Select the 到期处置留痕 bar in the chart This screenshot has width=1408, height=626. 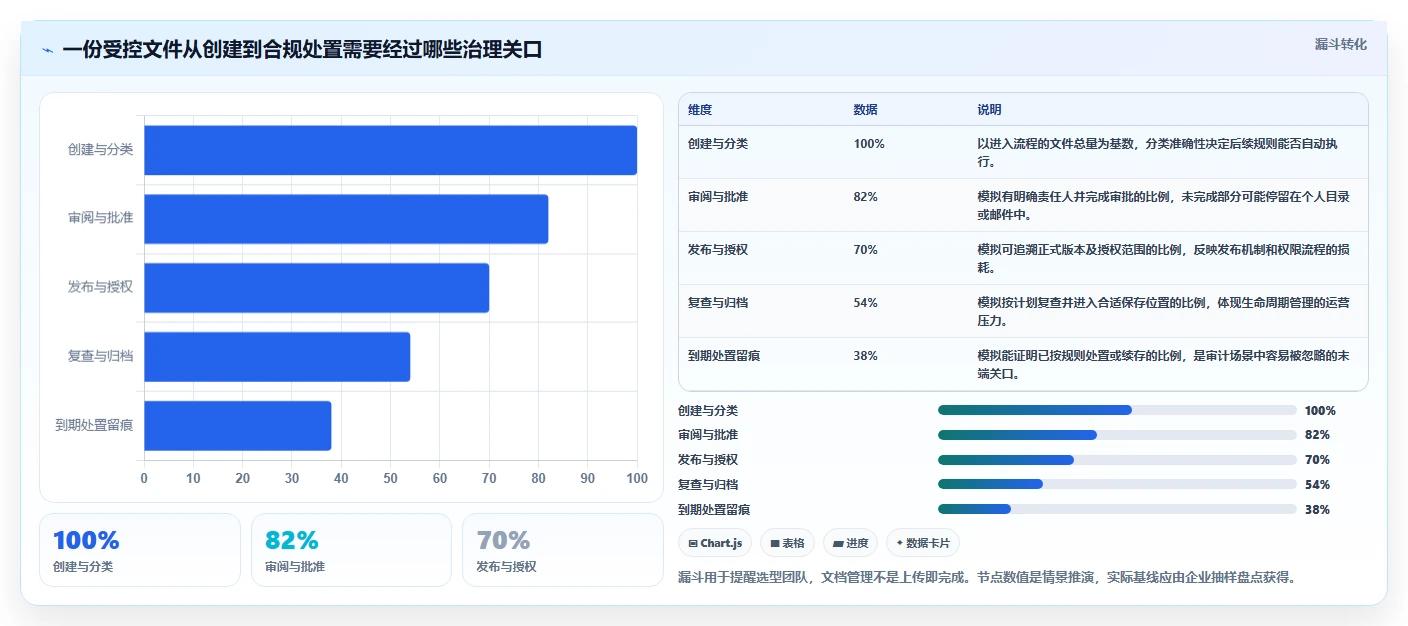(237, 426)
